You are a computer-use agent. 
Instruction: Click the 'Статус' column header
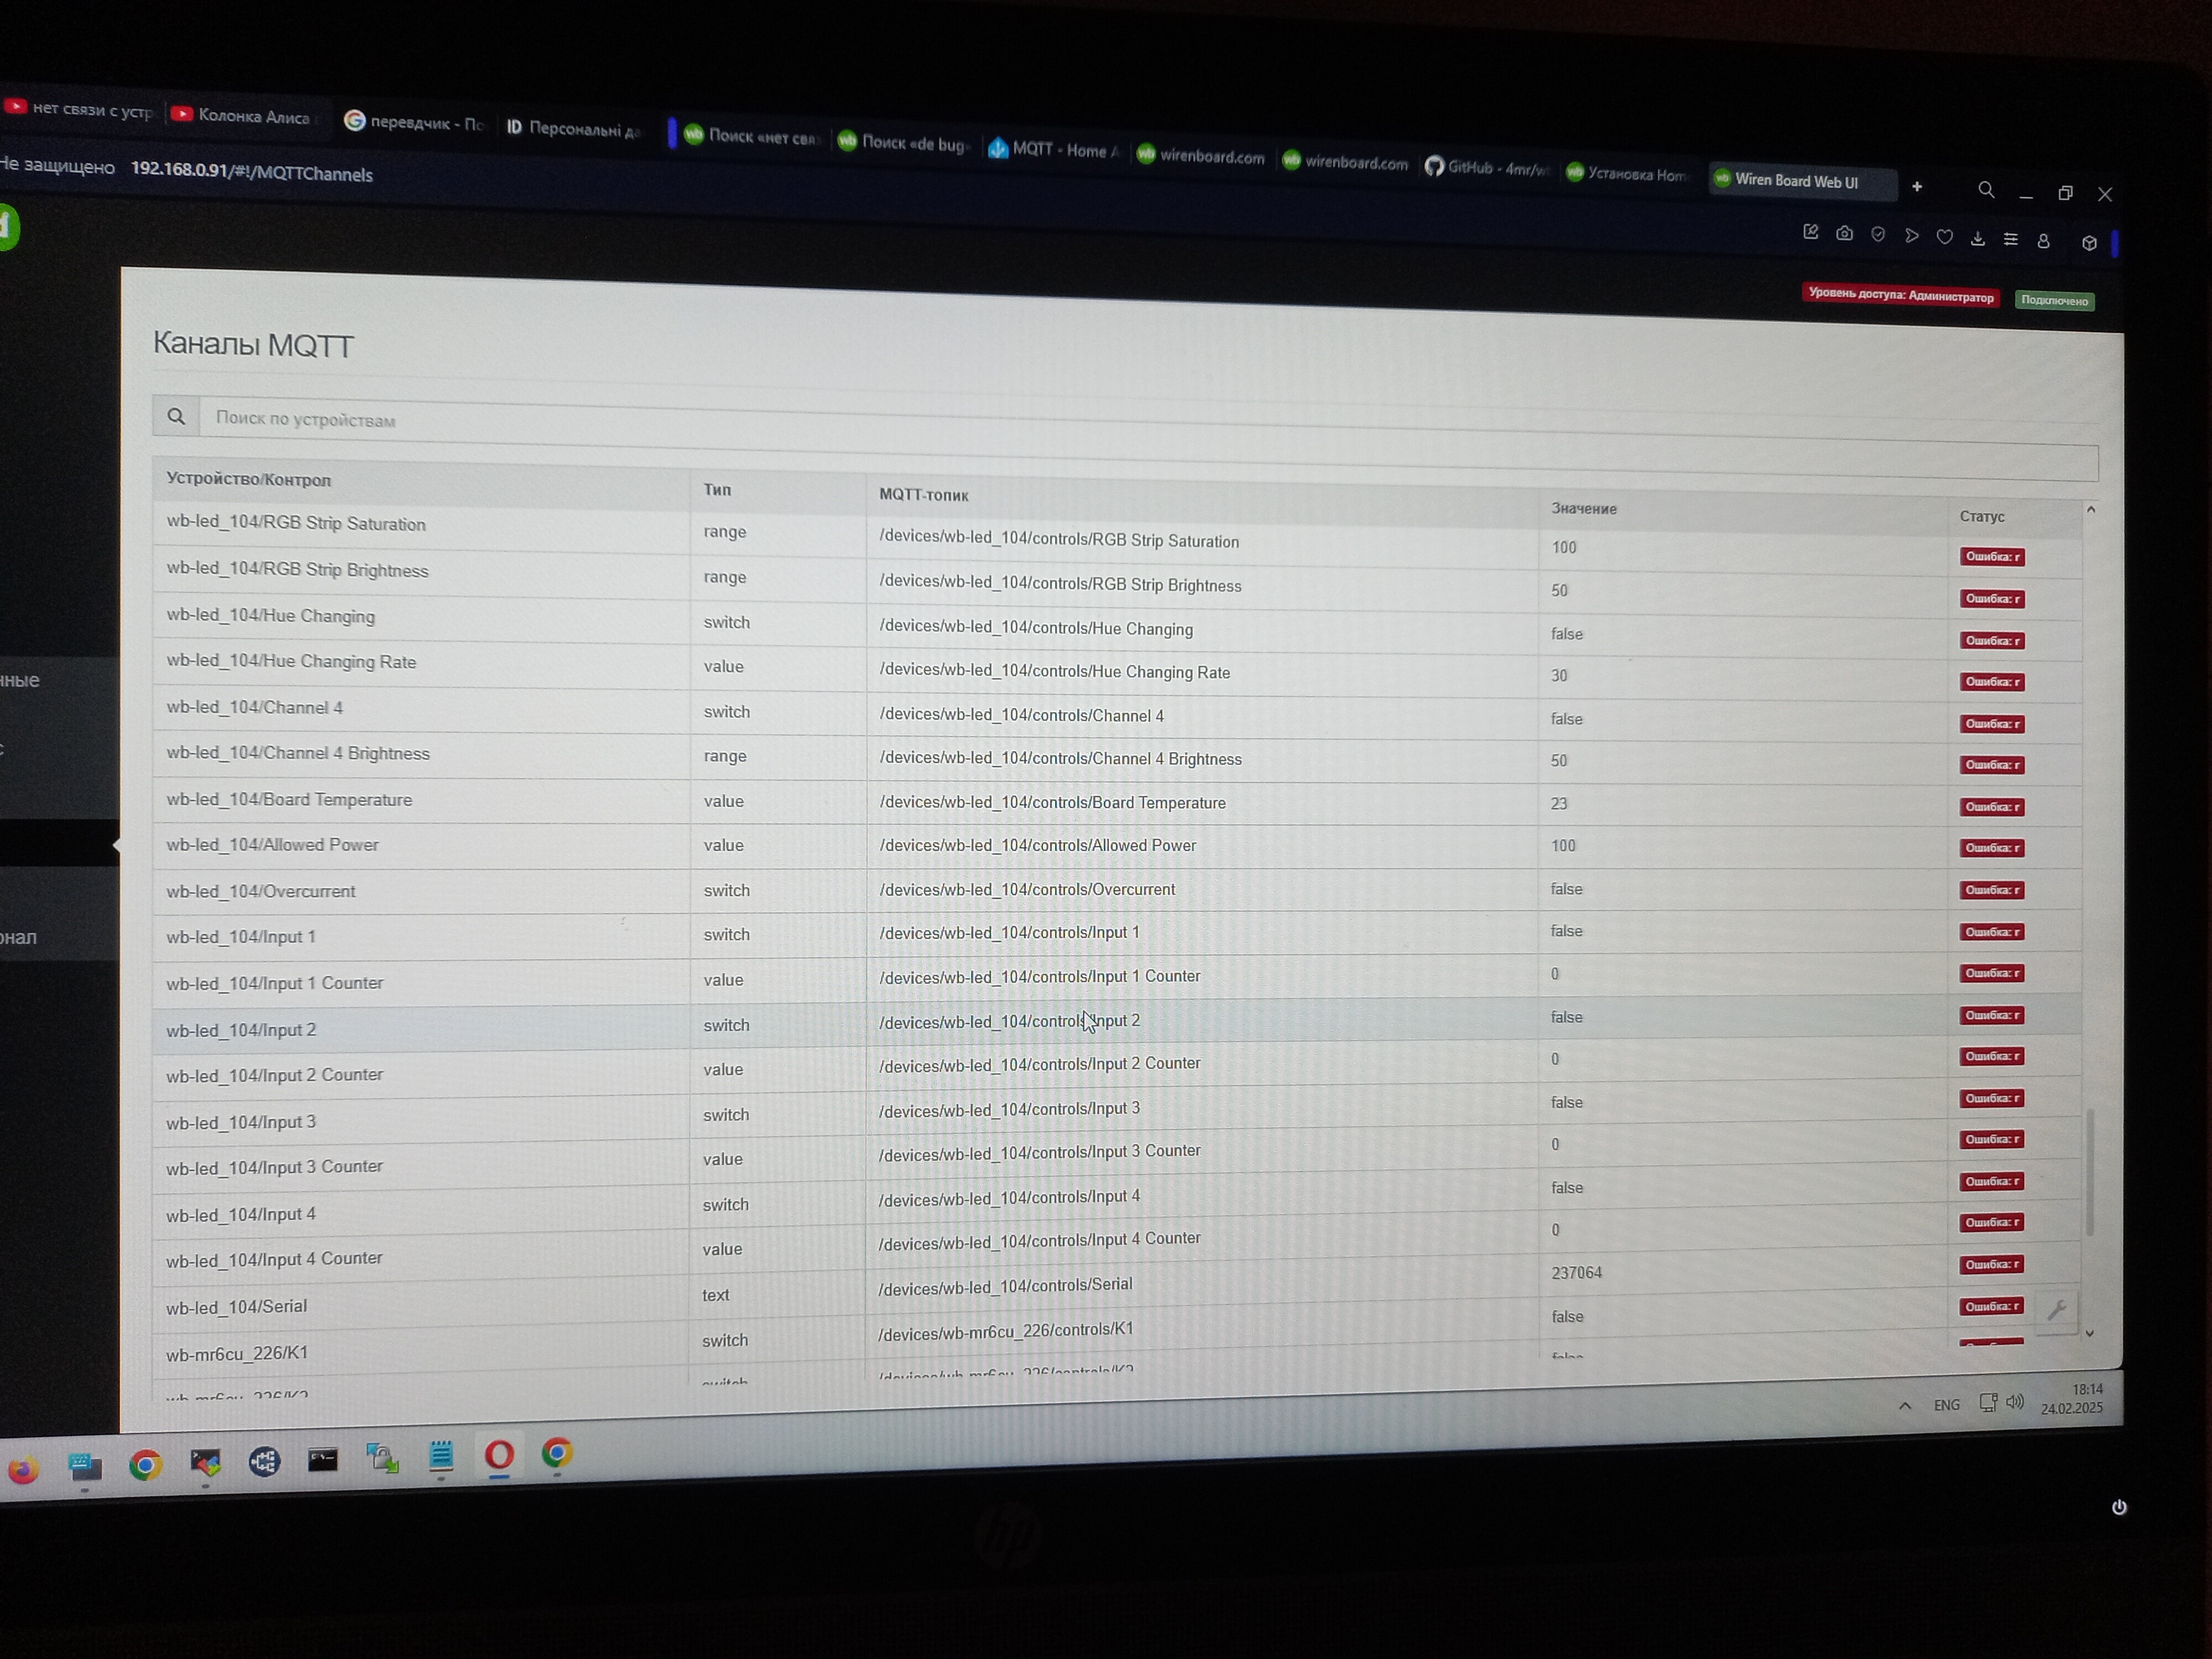pyautogui.click(x=1982, y=516)
